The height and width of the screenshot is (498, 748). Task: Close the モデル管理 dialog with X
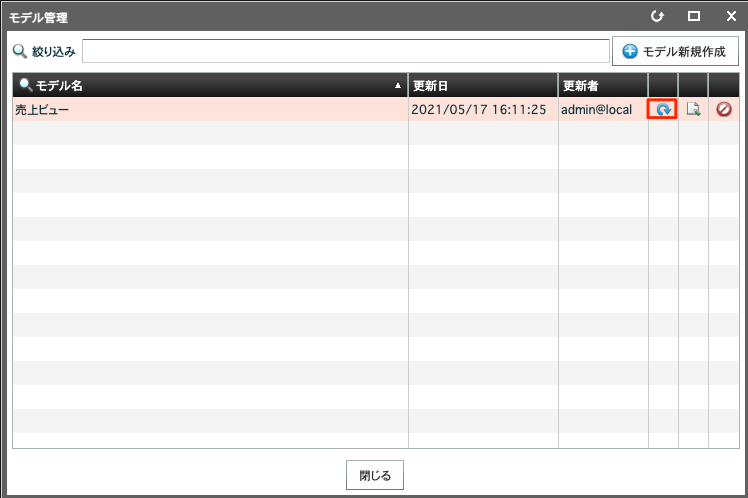coord(731,16)
